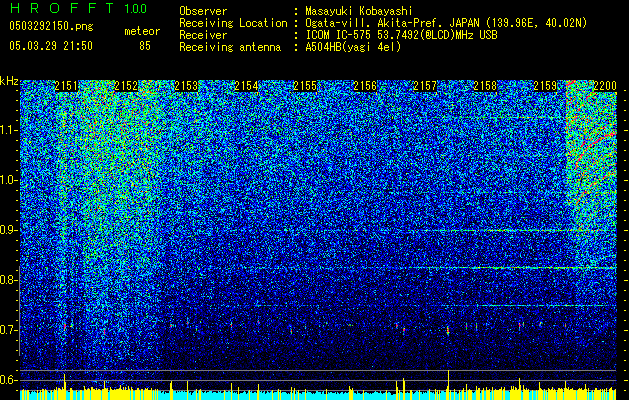Viewport: 629px width, 400px height.
Task: Click the 0.6 kHz frequency tick label
Action: pos(9,380)
